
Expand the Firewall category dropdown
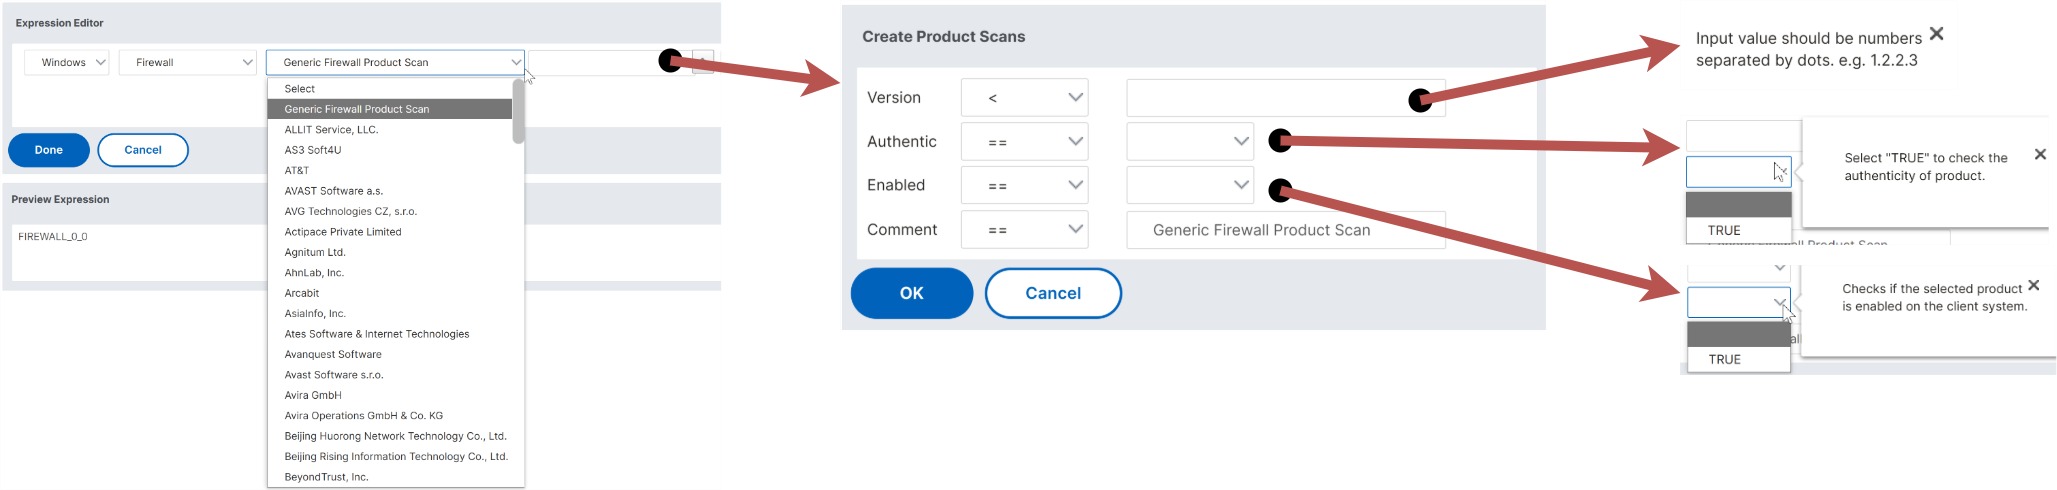pyautogui.click(x=188, y=62)
